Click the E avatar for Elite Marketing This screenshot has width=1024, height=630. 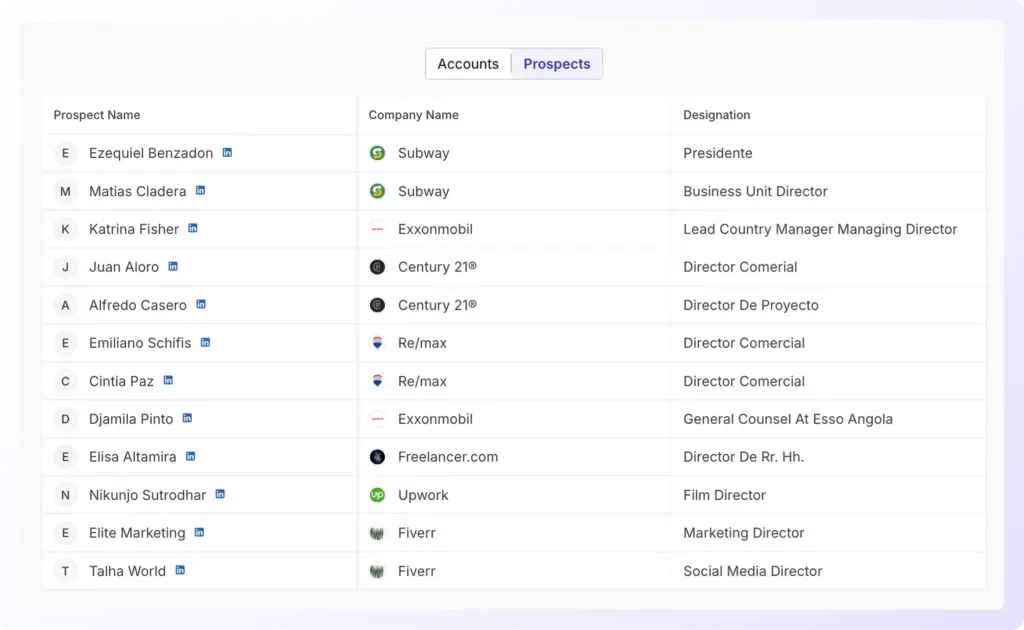65,533
